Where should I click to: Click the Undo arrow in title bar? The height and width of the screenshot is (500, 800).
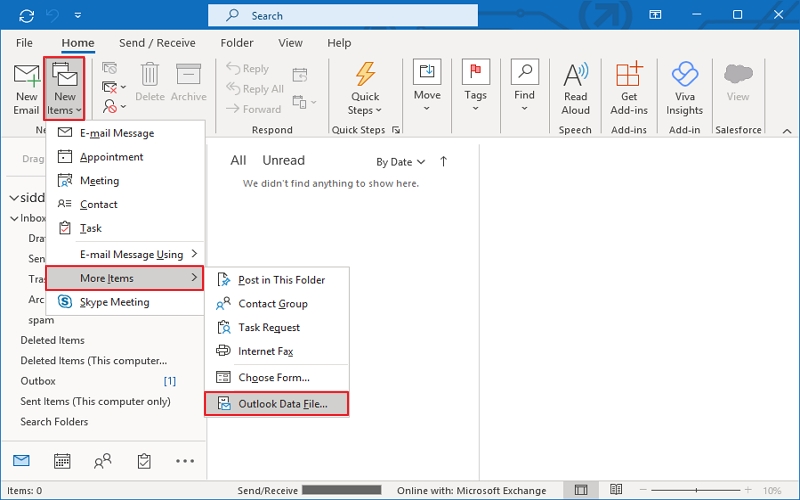(x=53, y=16)
